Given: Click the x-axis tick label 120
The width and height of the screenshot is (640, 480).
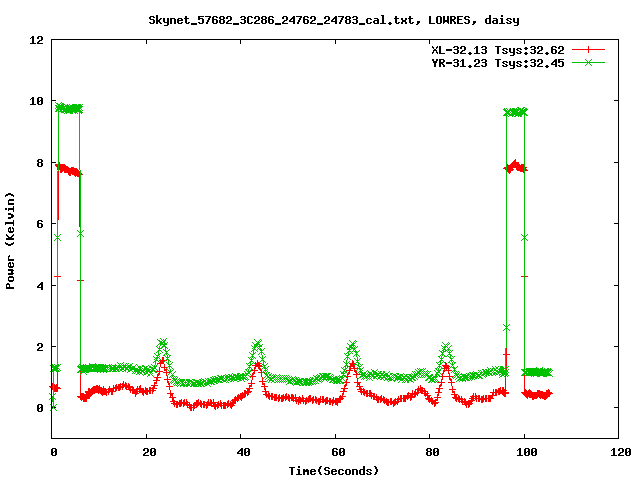Looking at the screenshot, I should pyautogui.click(x=621, y=452).
